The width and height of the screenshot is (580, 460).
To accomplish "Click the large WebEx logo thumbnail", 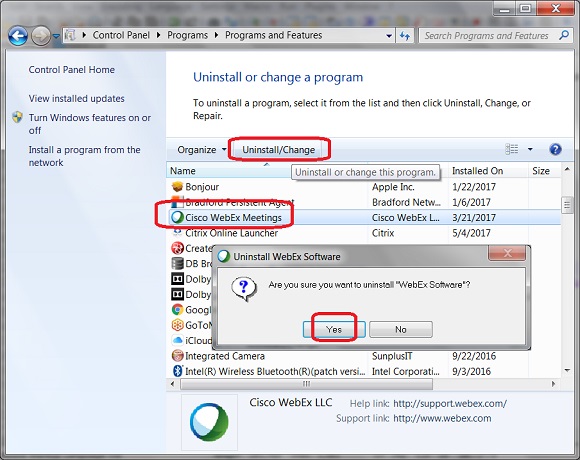I will pos(209,422).
